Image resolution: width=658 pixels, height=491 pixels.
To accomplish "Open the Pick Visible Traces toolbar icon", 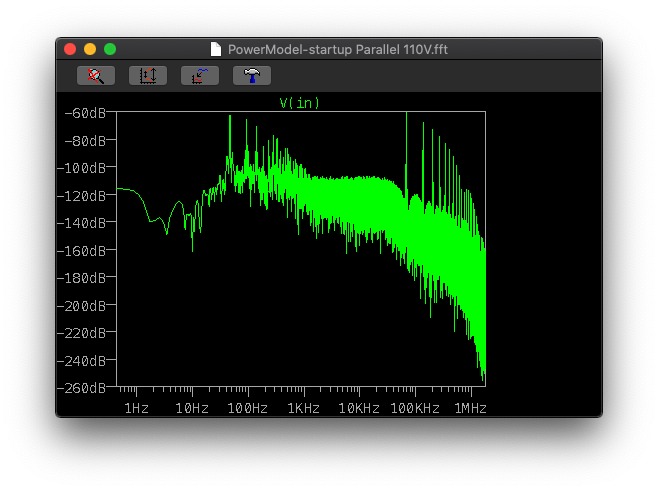I will [x=200, y=76].
